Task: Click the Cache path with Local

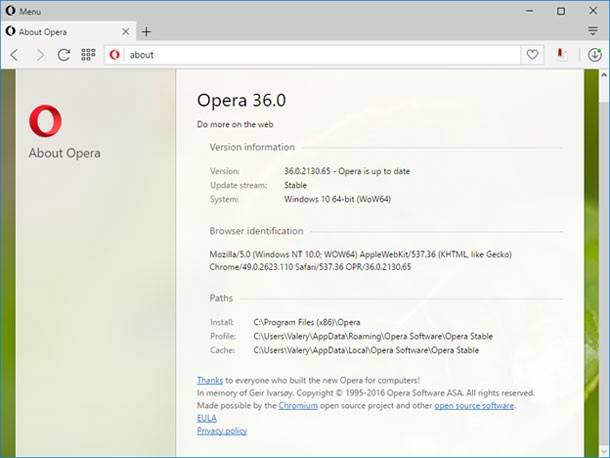Action: [366, 350]
